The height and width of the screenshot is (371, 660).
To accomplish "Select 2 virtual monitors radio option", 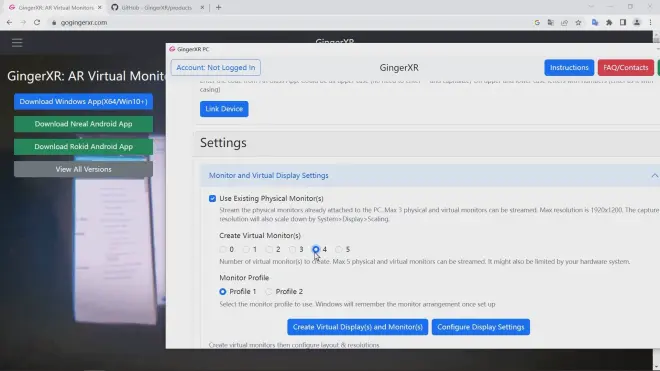I will (x=269, y=249).
